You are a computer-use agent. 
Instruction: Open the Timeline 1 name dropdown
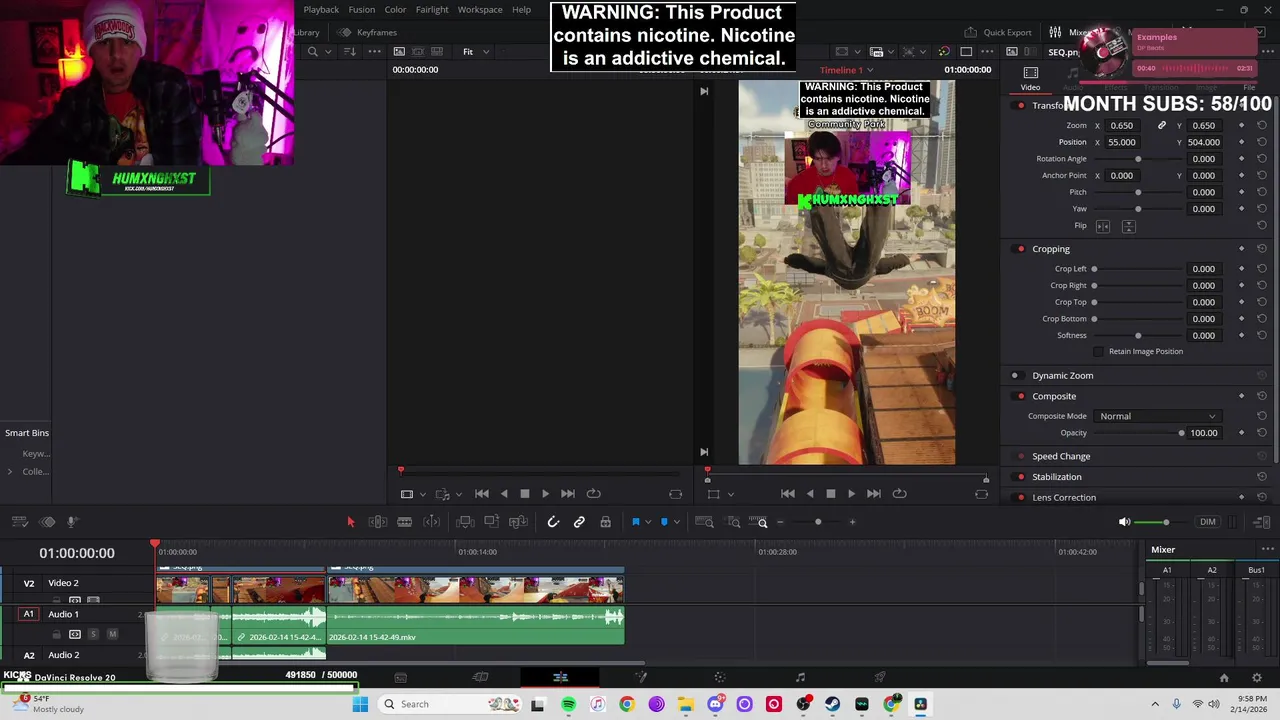[x=847, y=70]
